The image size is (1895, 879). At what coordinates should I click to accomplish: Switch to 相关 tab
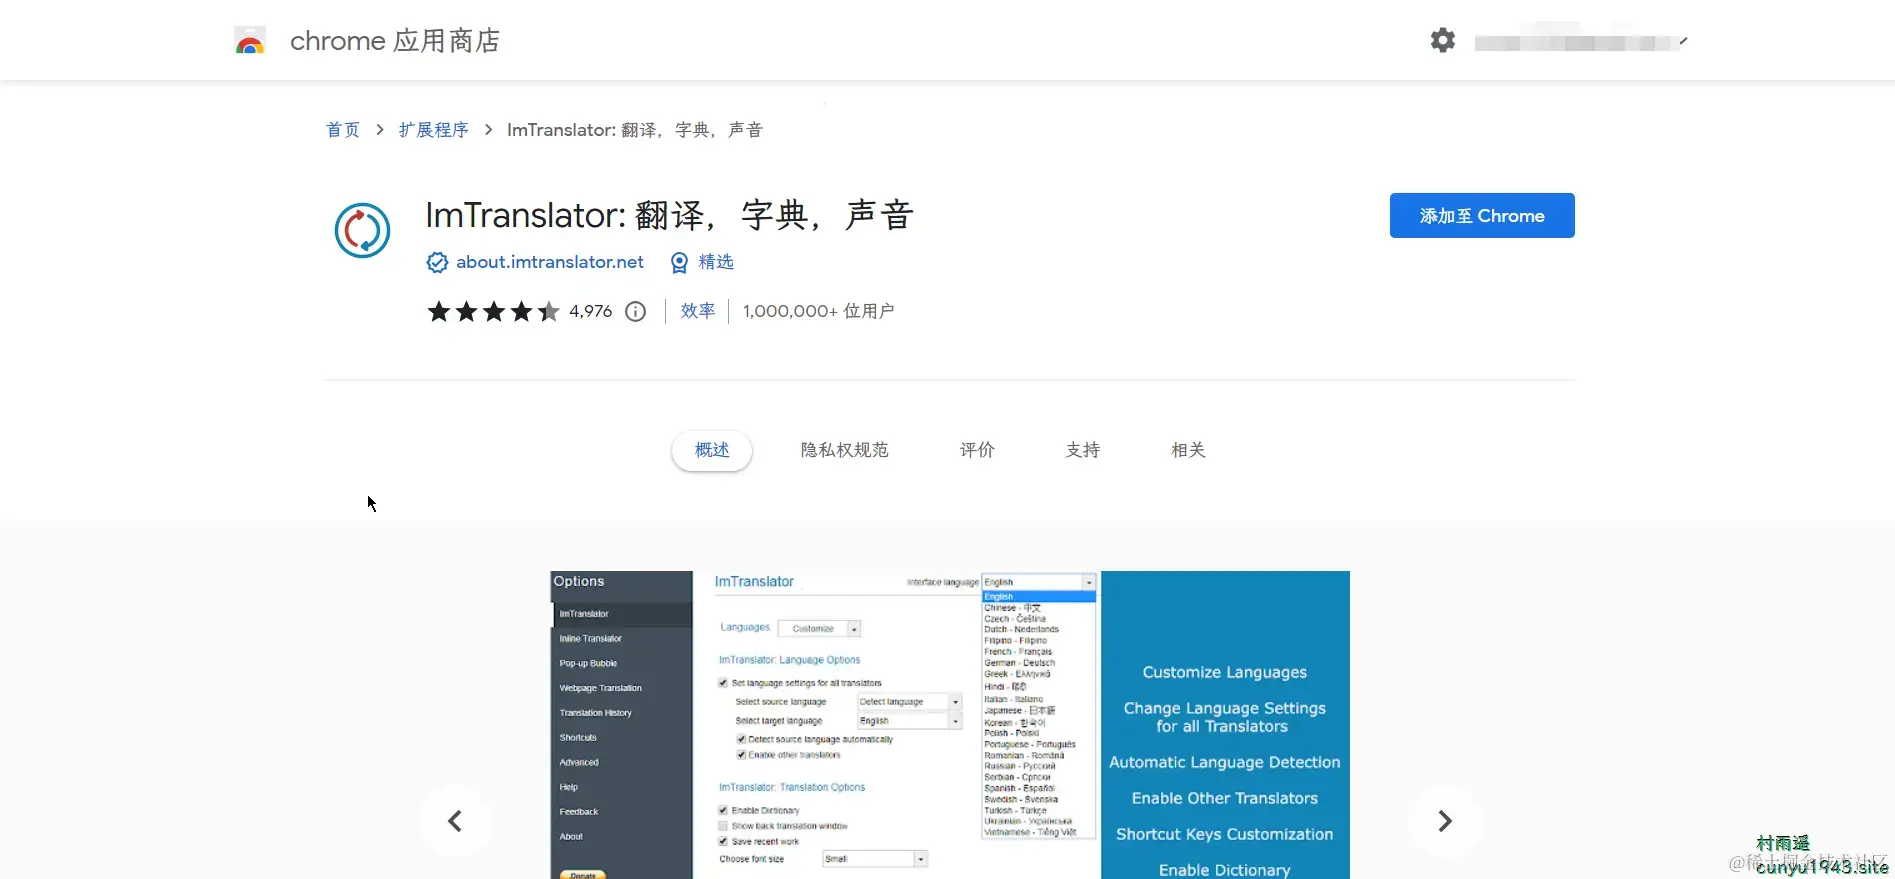(1188, 450)
